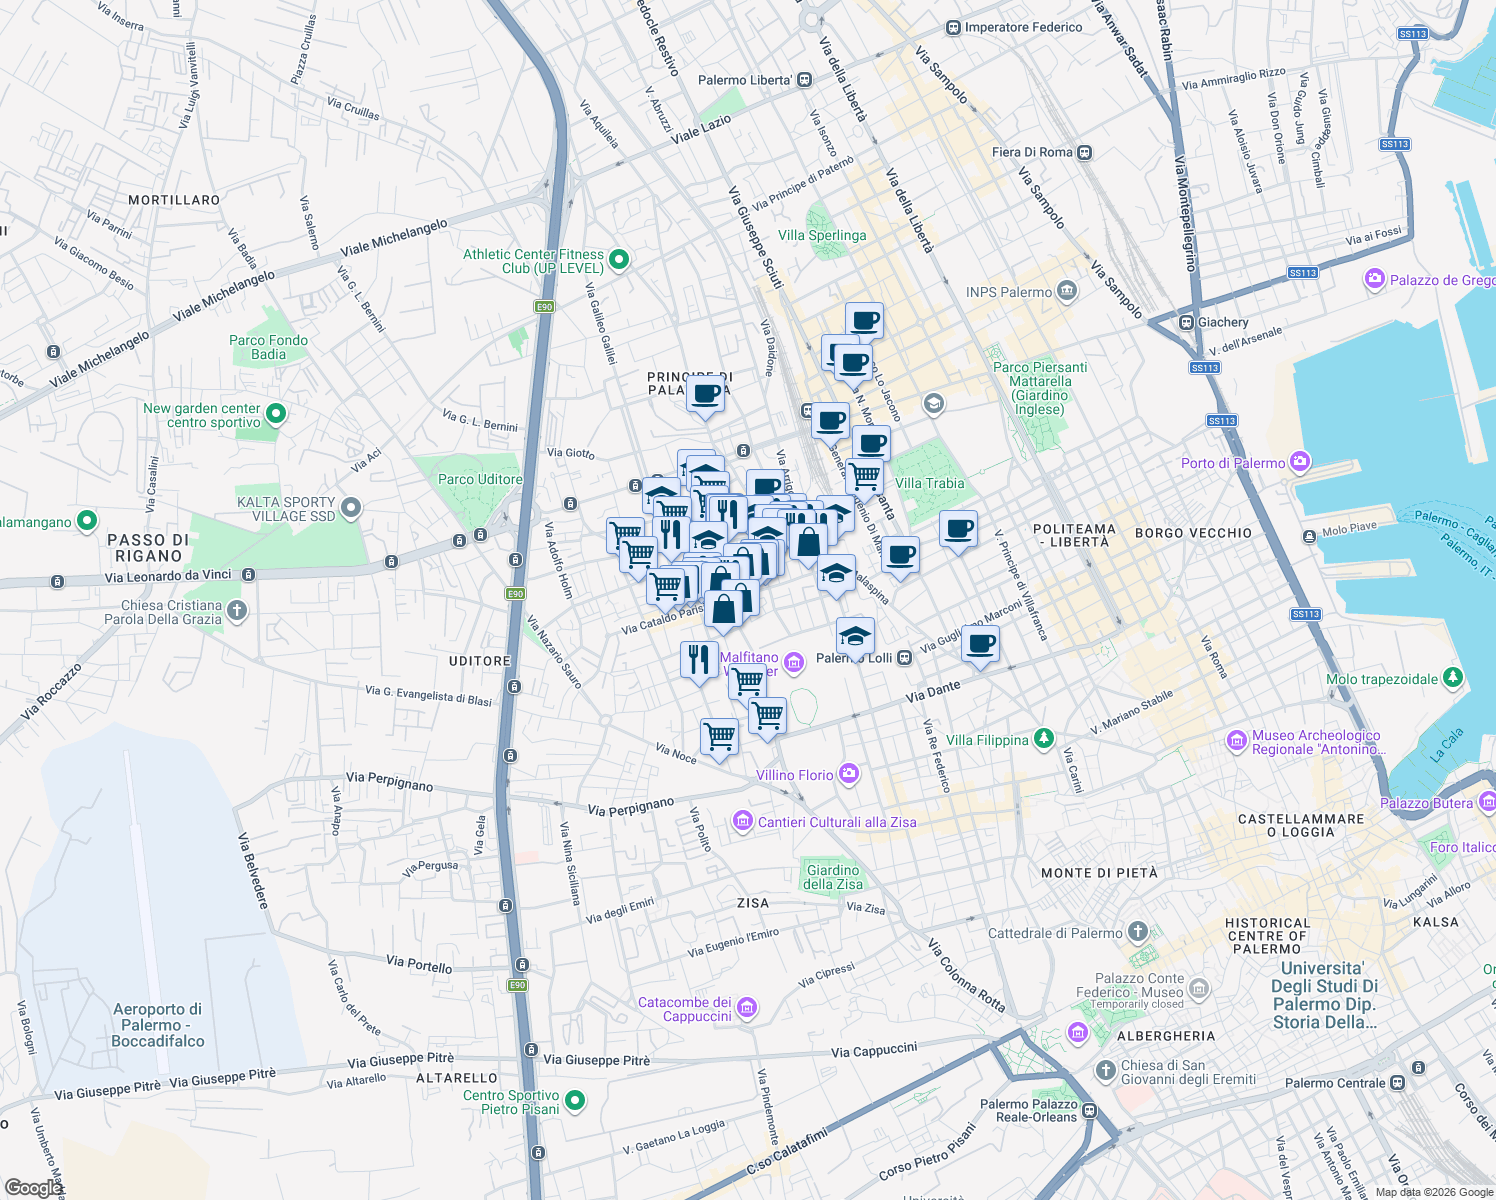Click the shopping cart marker near Via Noce
The width and height of the screenshot is (1496, 1200).
click(721, 737)
